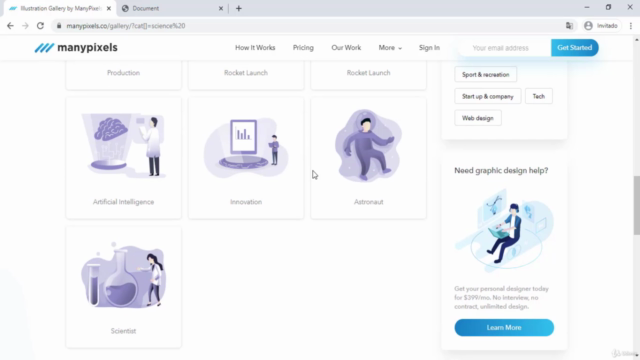The height and width of the screenshot is (360, 640).
Task: Restore down the browser window
Action: (608, 7)
